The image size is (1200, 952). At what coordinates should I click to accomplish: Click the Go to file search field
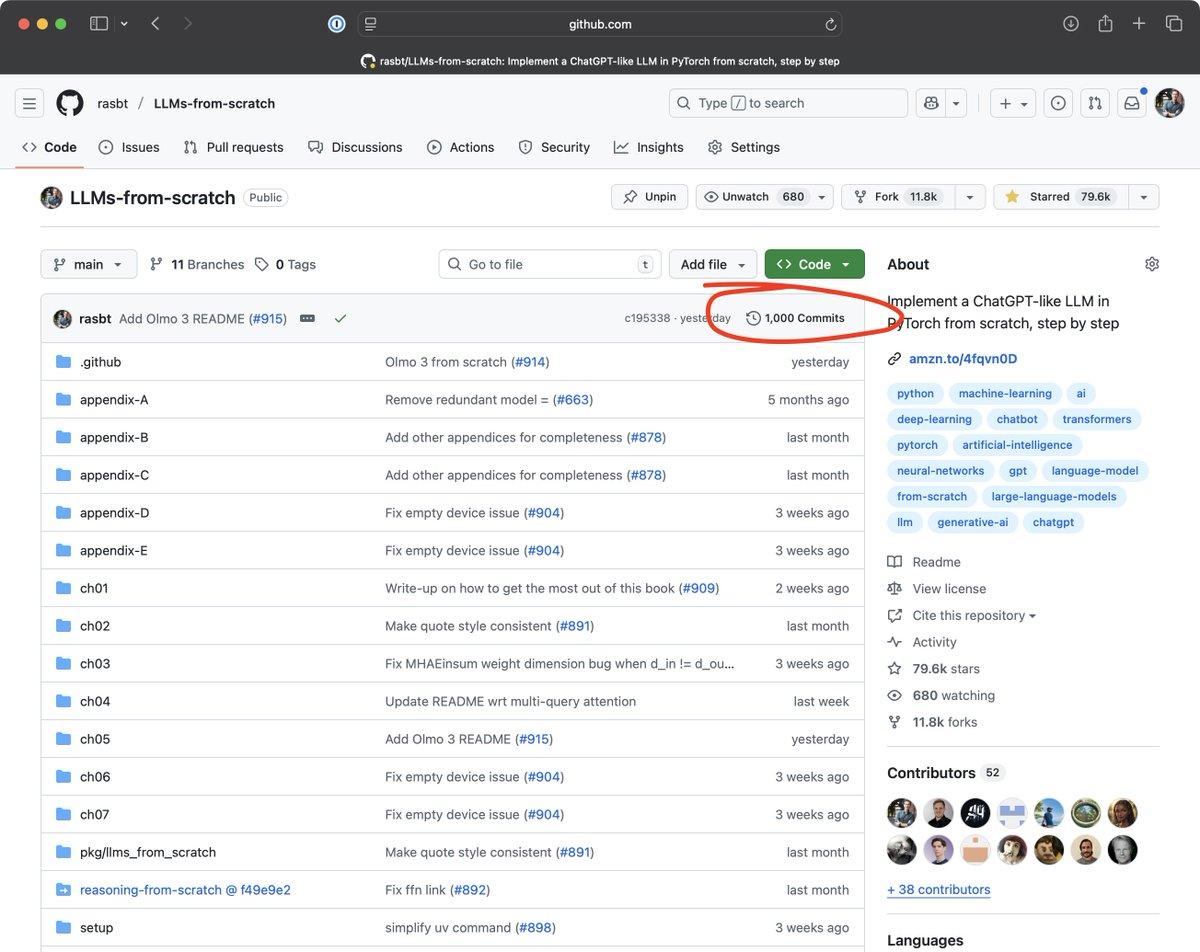point(549,263)
